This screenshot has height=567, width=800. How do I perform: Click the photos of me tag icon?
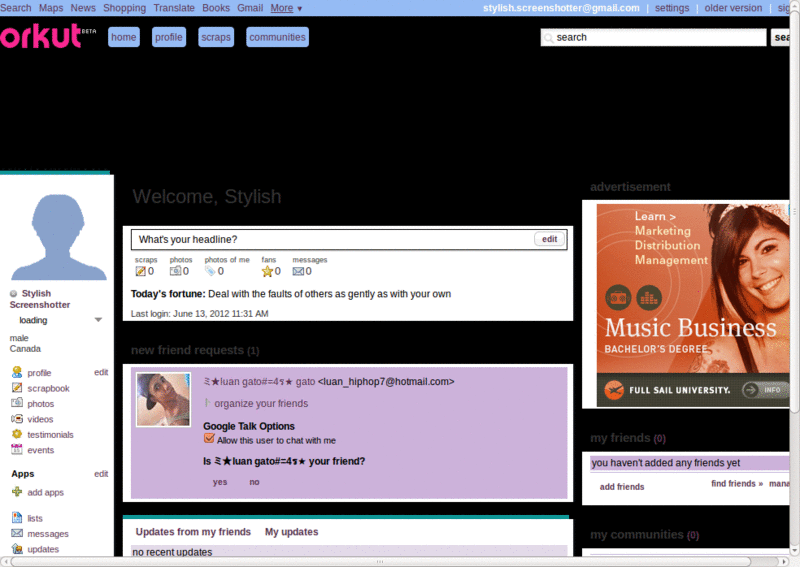210,271
